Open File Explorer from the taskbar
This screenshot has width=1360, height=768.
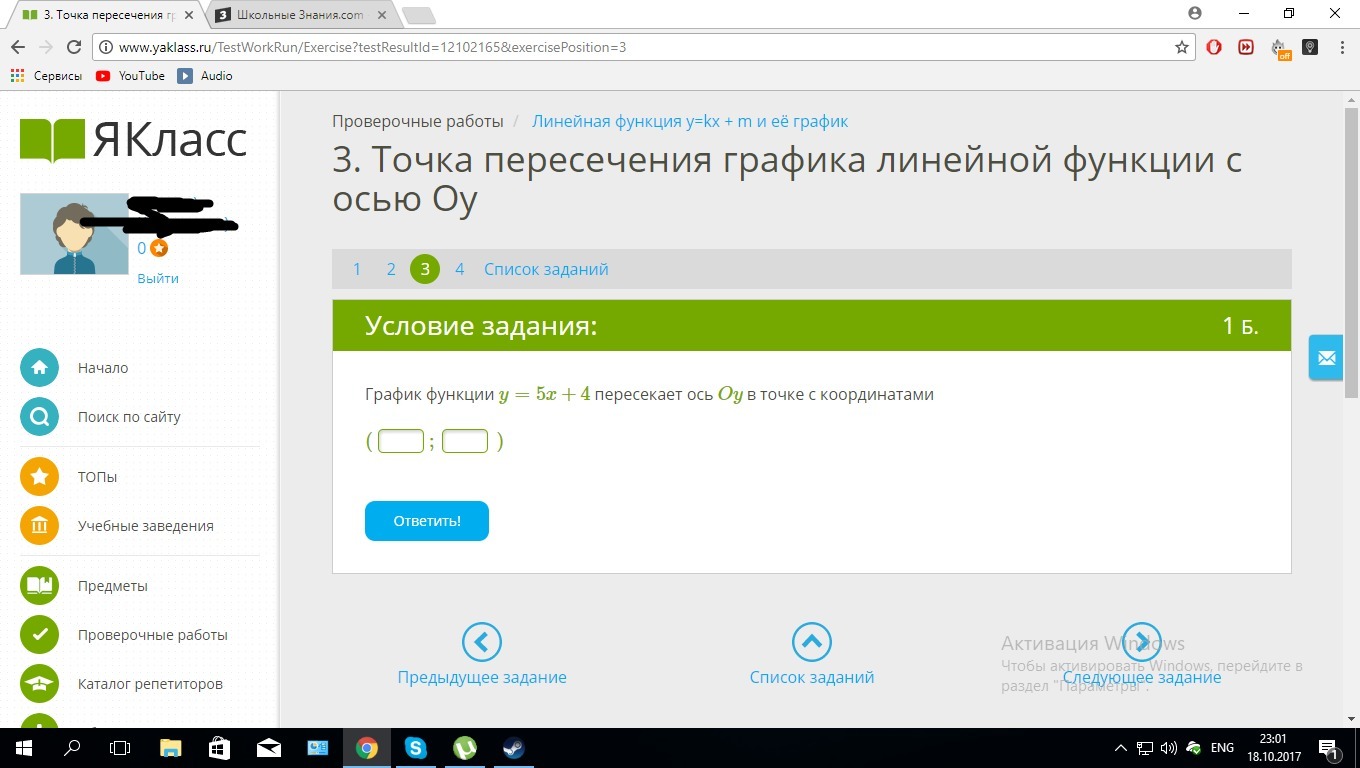(171, 748)
